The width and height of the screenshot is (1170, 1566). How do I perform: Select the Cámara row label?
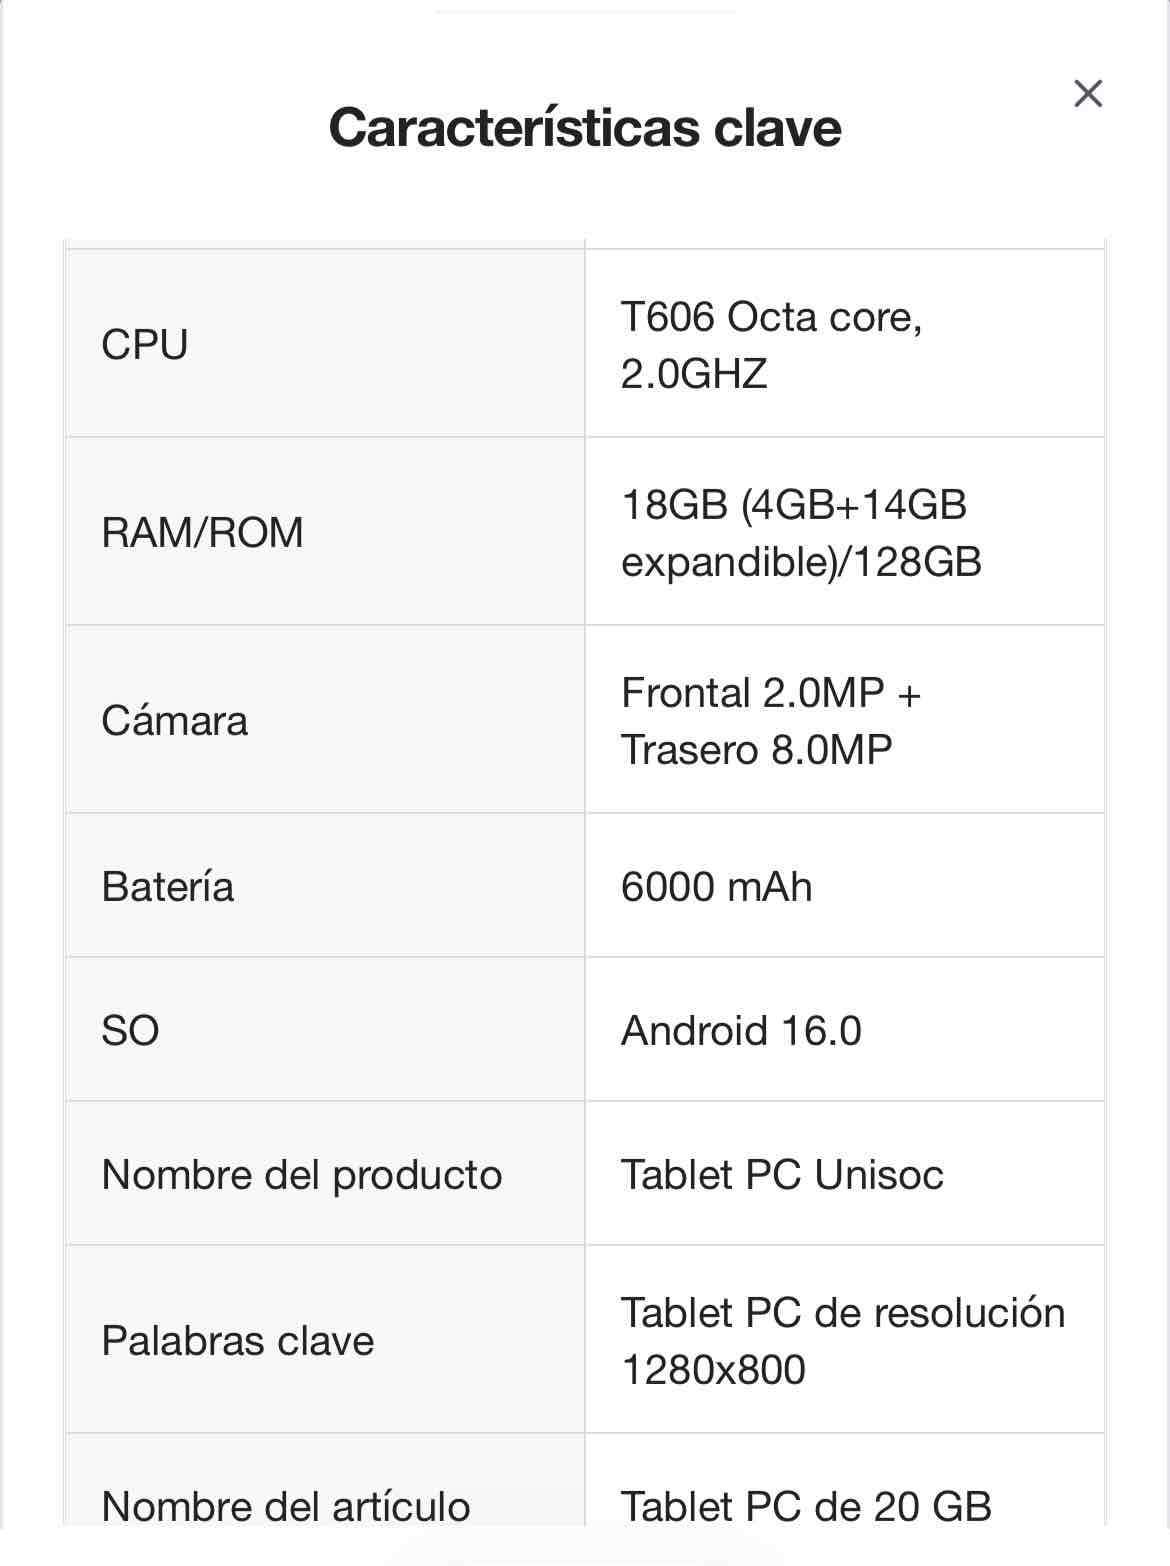click(175, 720)
